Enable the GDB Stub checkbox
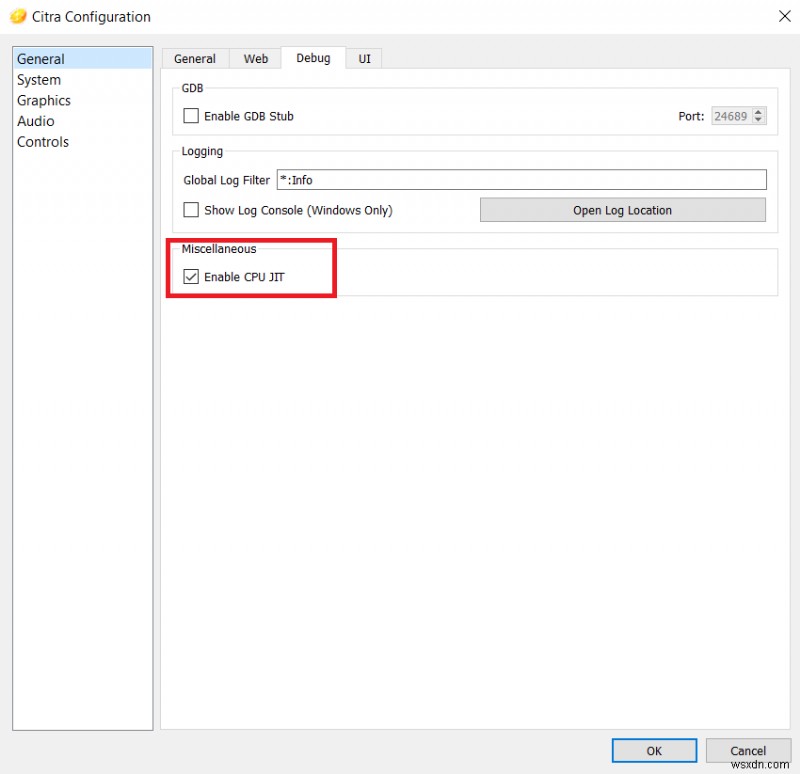The width and height of the screenshot is (800, 774). coord(191,116)
